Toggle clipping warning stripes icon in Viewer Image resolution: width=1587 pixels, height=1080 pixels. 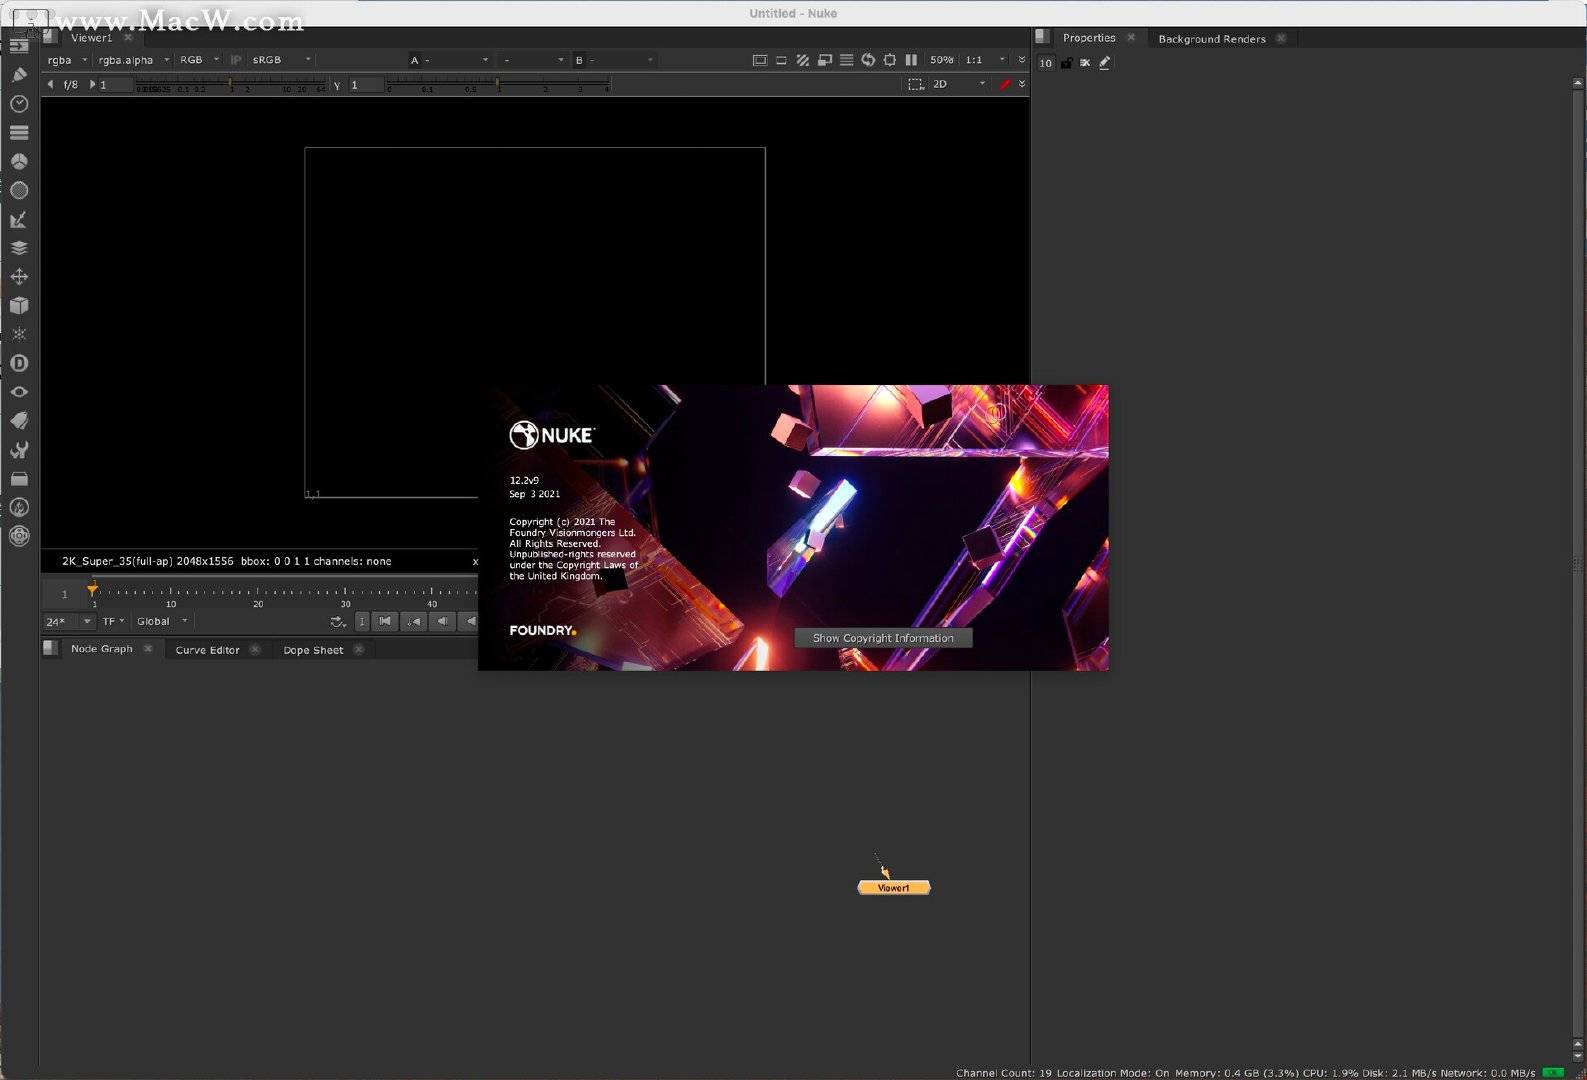point(802,60)
